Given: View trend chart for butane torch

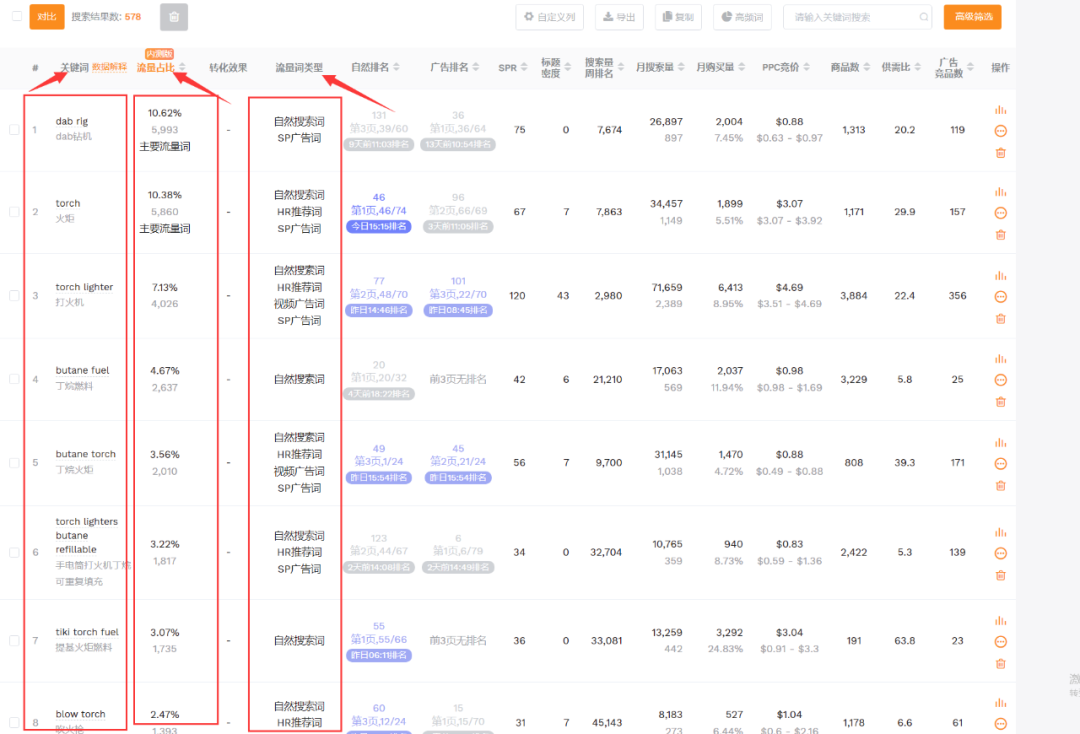Looking at the screenshot, I should click(1001, 443).
